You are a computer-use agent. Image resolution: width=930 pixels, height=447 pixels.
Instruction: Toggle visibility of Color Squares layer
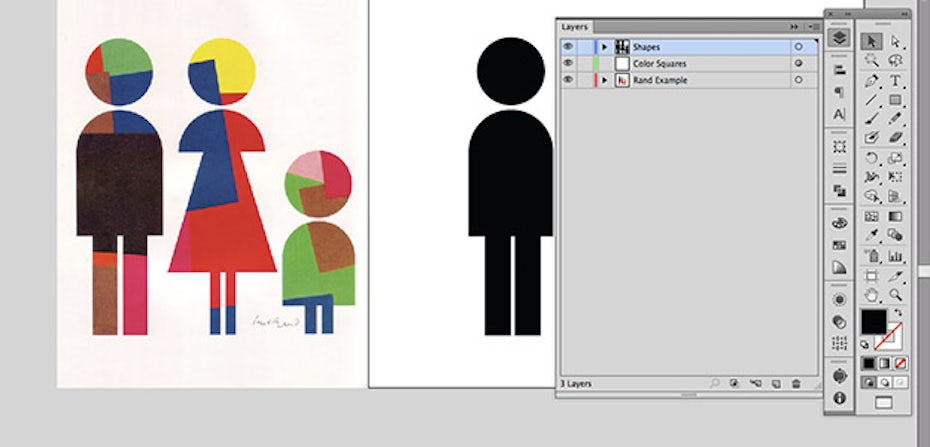[568, 63]
